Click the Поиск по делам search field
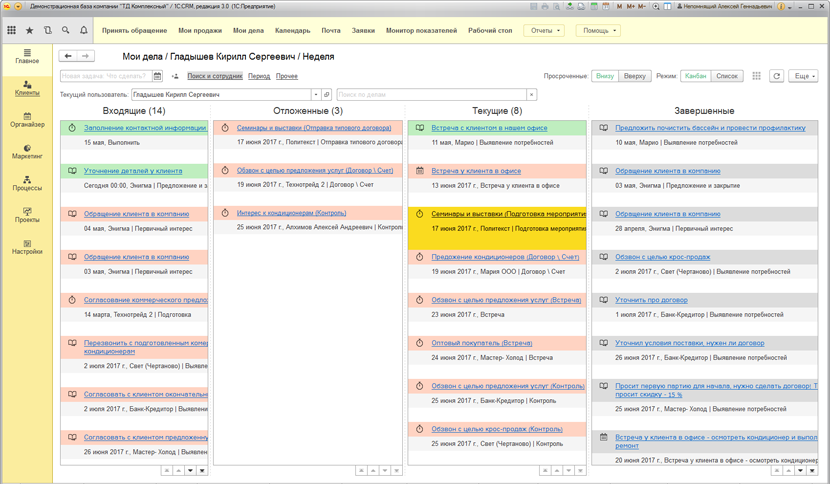Viewport: 830px width, 484px height. point(430,95)
